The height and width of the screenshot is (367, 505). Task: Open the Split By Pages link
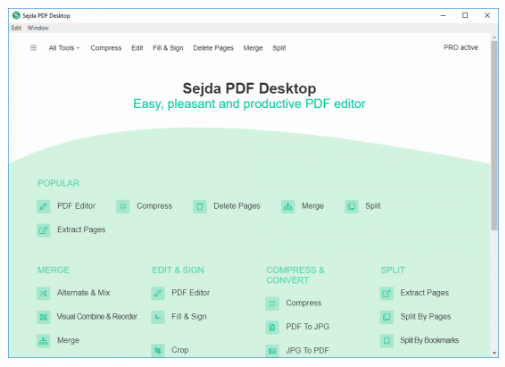[426, 316]
